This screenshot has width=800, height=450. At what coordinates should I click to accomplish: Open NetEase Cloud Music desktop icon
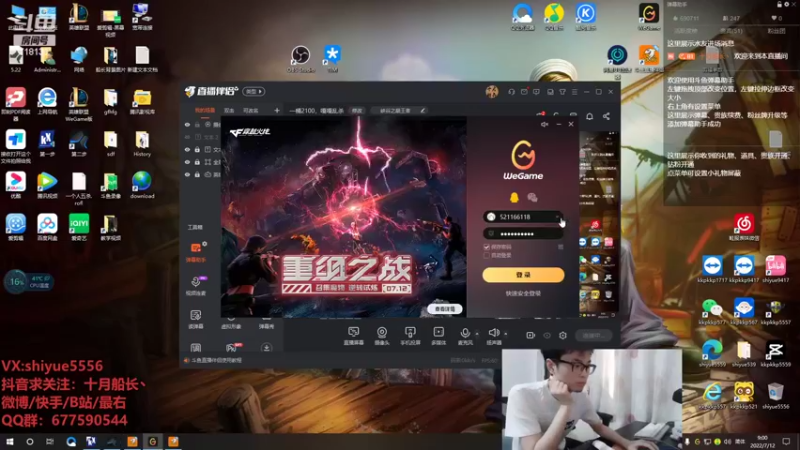(744, 228)
